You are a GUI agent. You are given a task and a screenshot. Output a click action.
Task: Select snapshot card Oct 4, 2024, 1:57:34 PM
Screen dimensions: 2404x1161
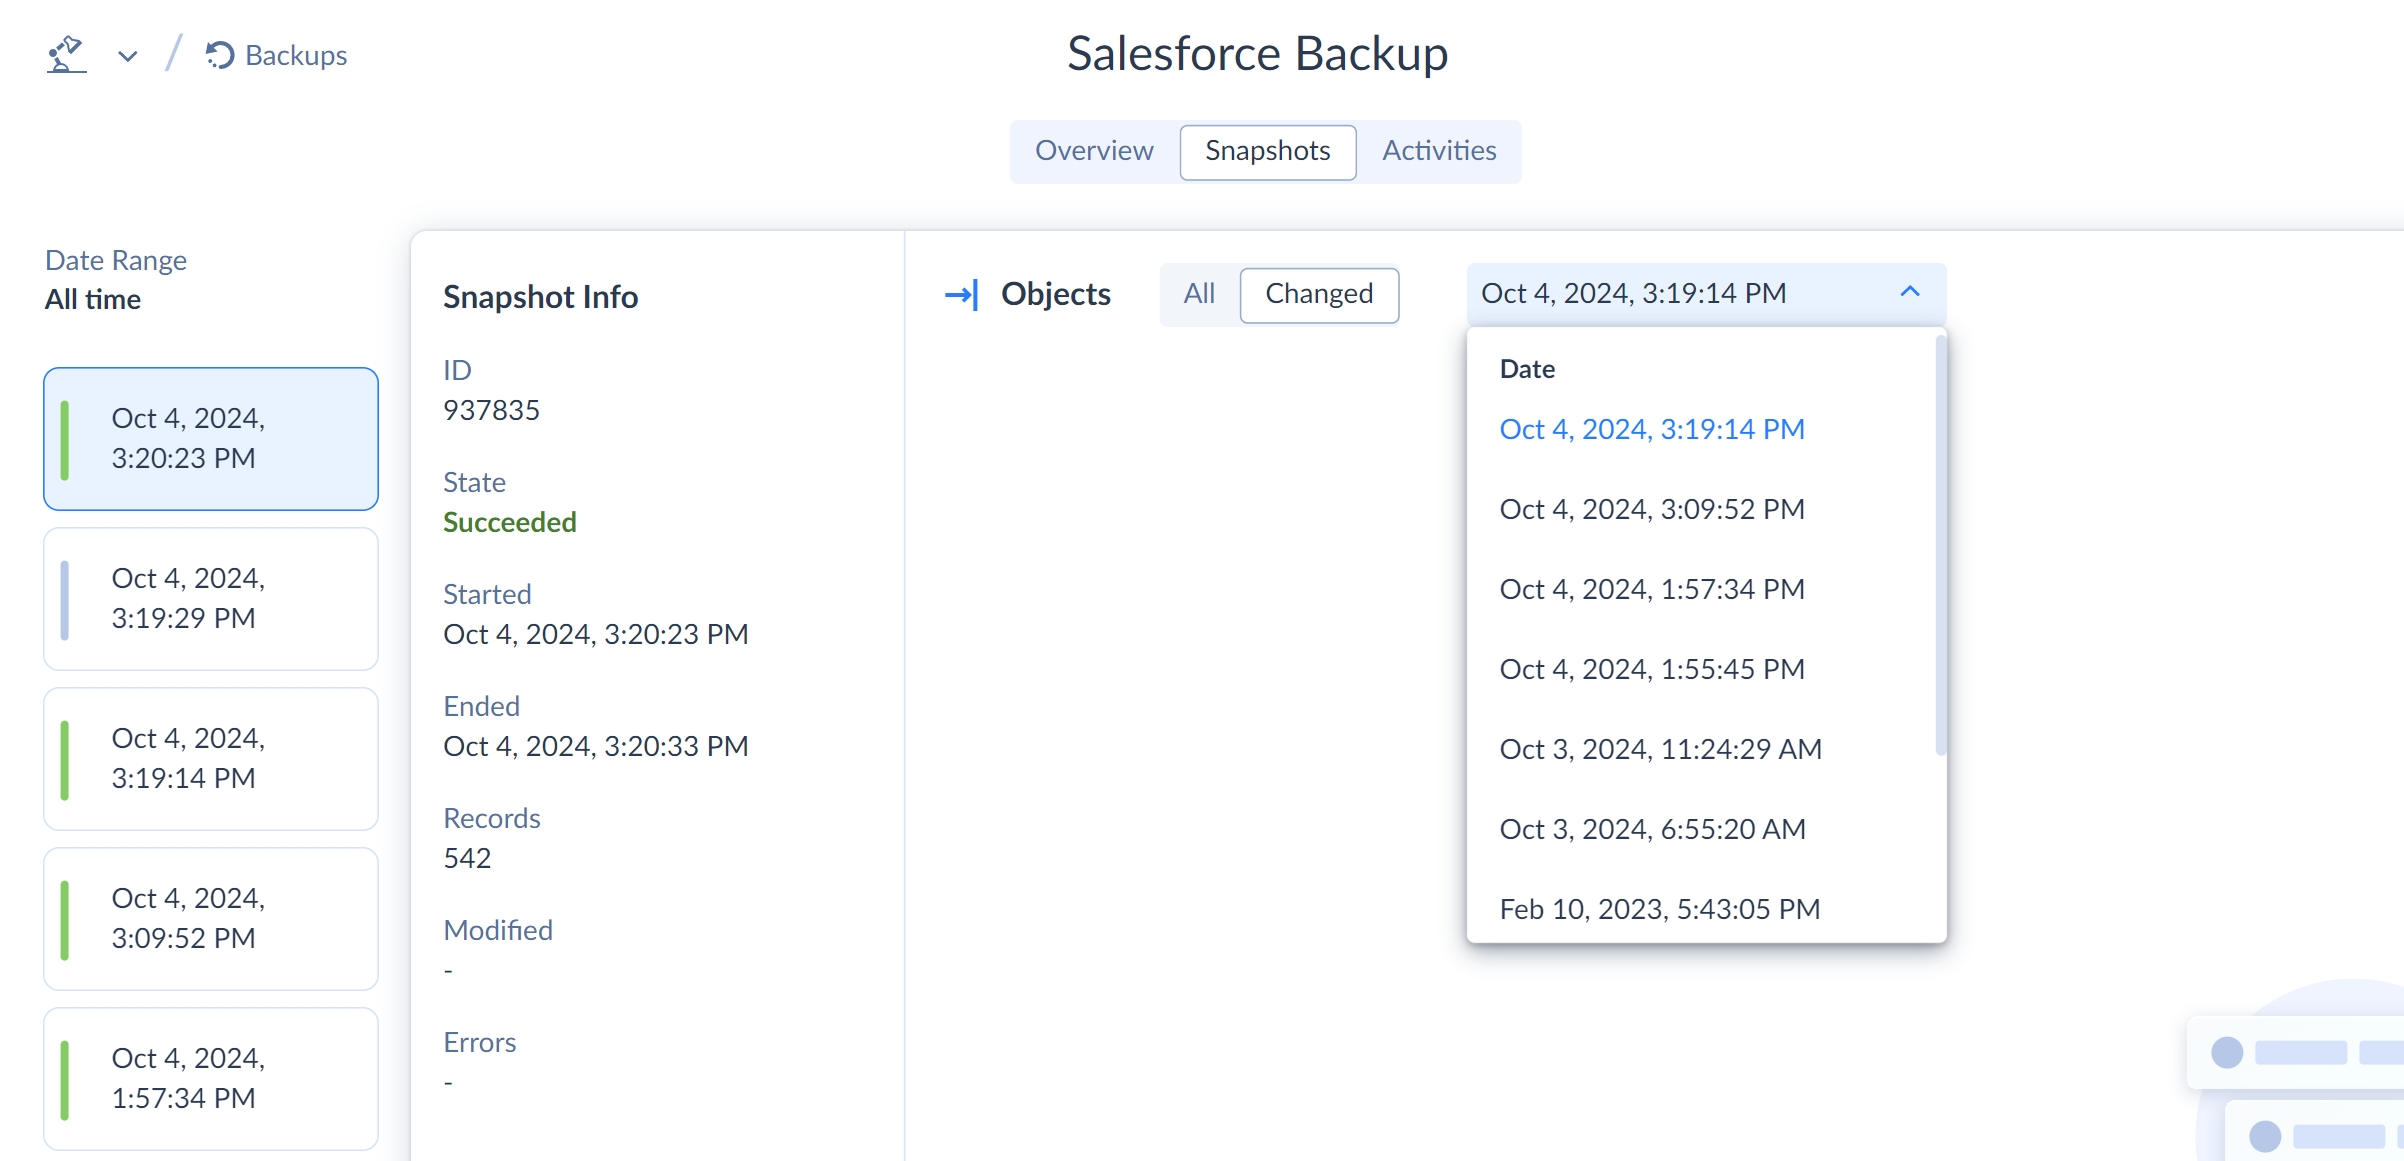coord(211,1079)
